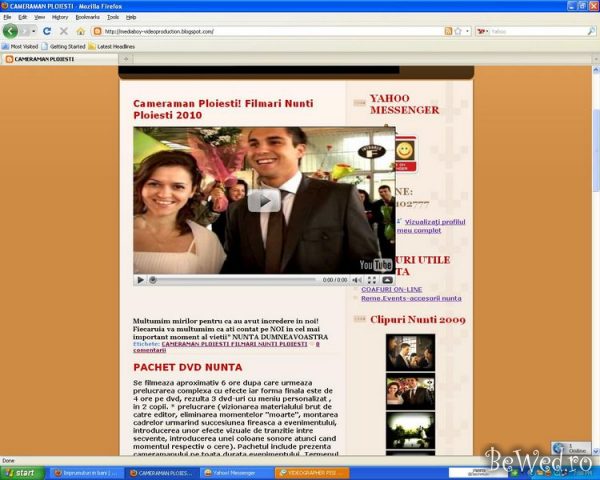Image resolution: width=600 pixels, height=480 pixels.
Task: Open the History menu
Action: point(60,17)
